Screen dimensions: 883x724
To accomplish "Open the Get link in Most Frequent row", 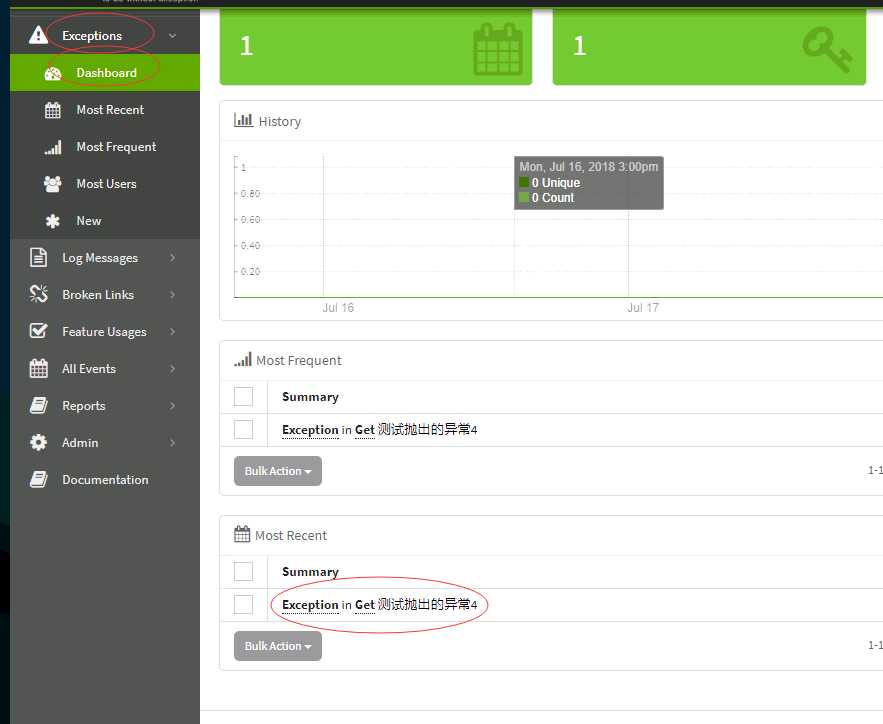I will [364, 430].
